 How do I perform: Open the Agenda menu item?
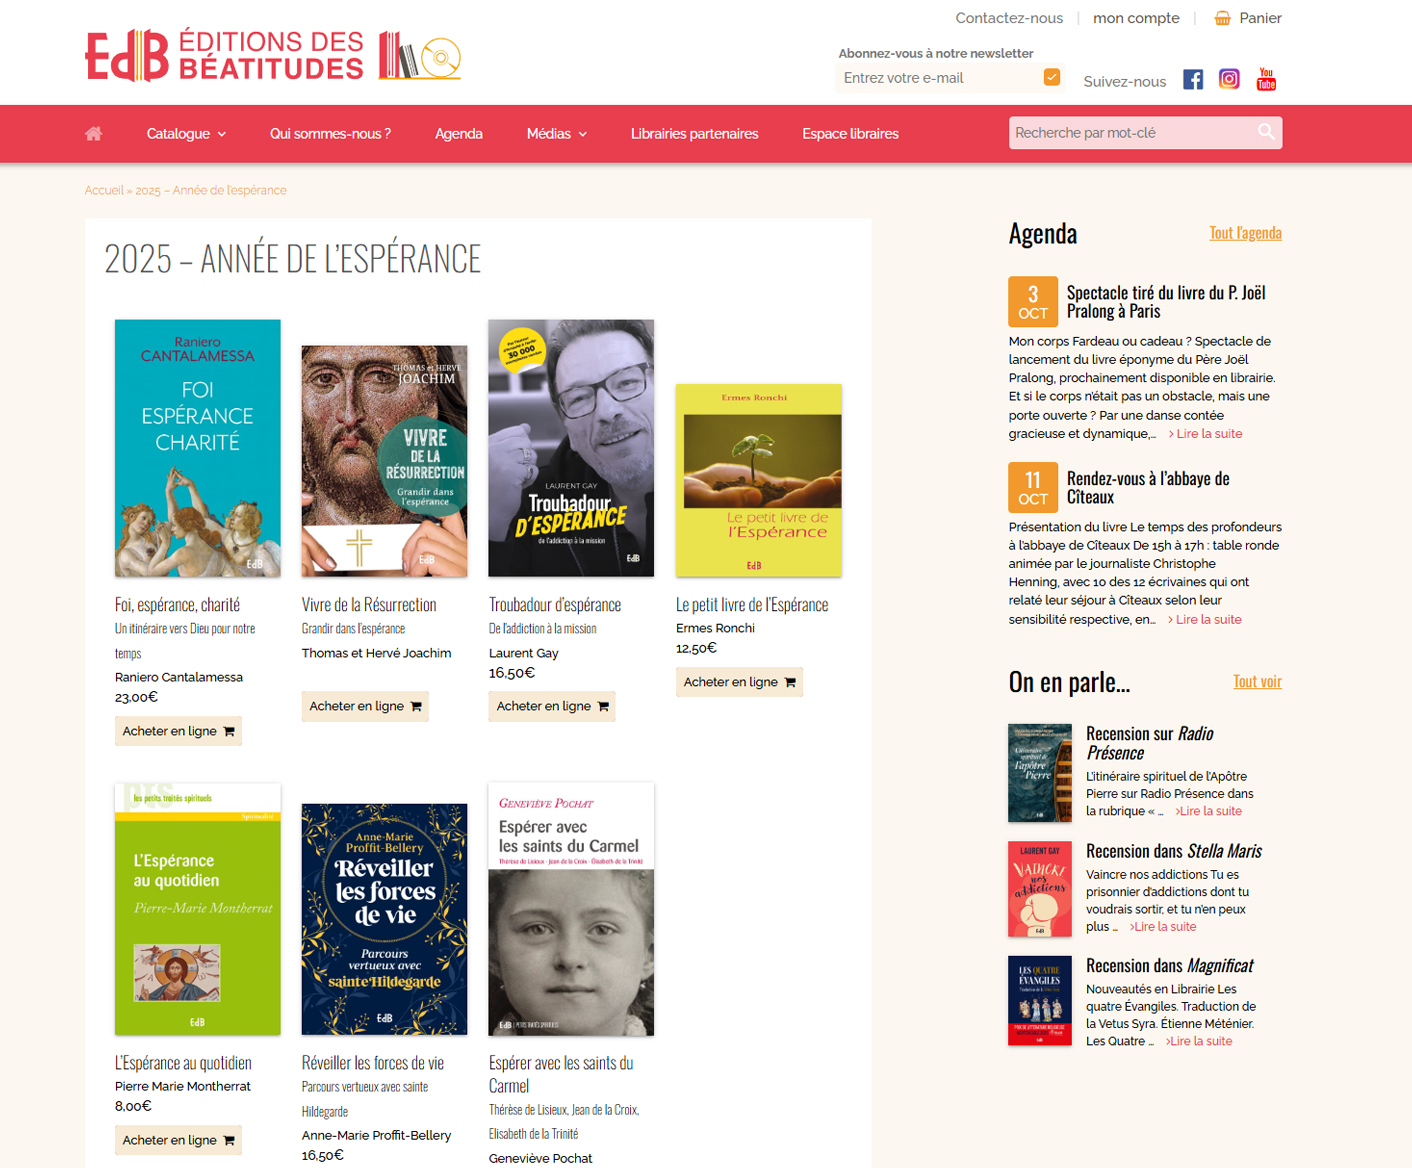[x=459, y=134]
